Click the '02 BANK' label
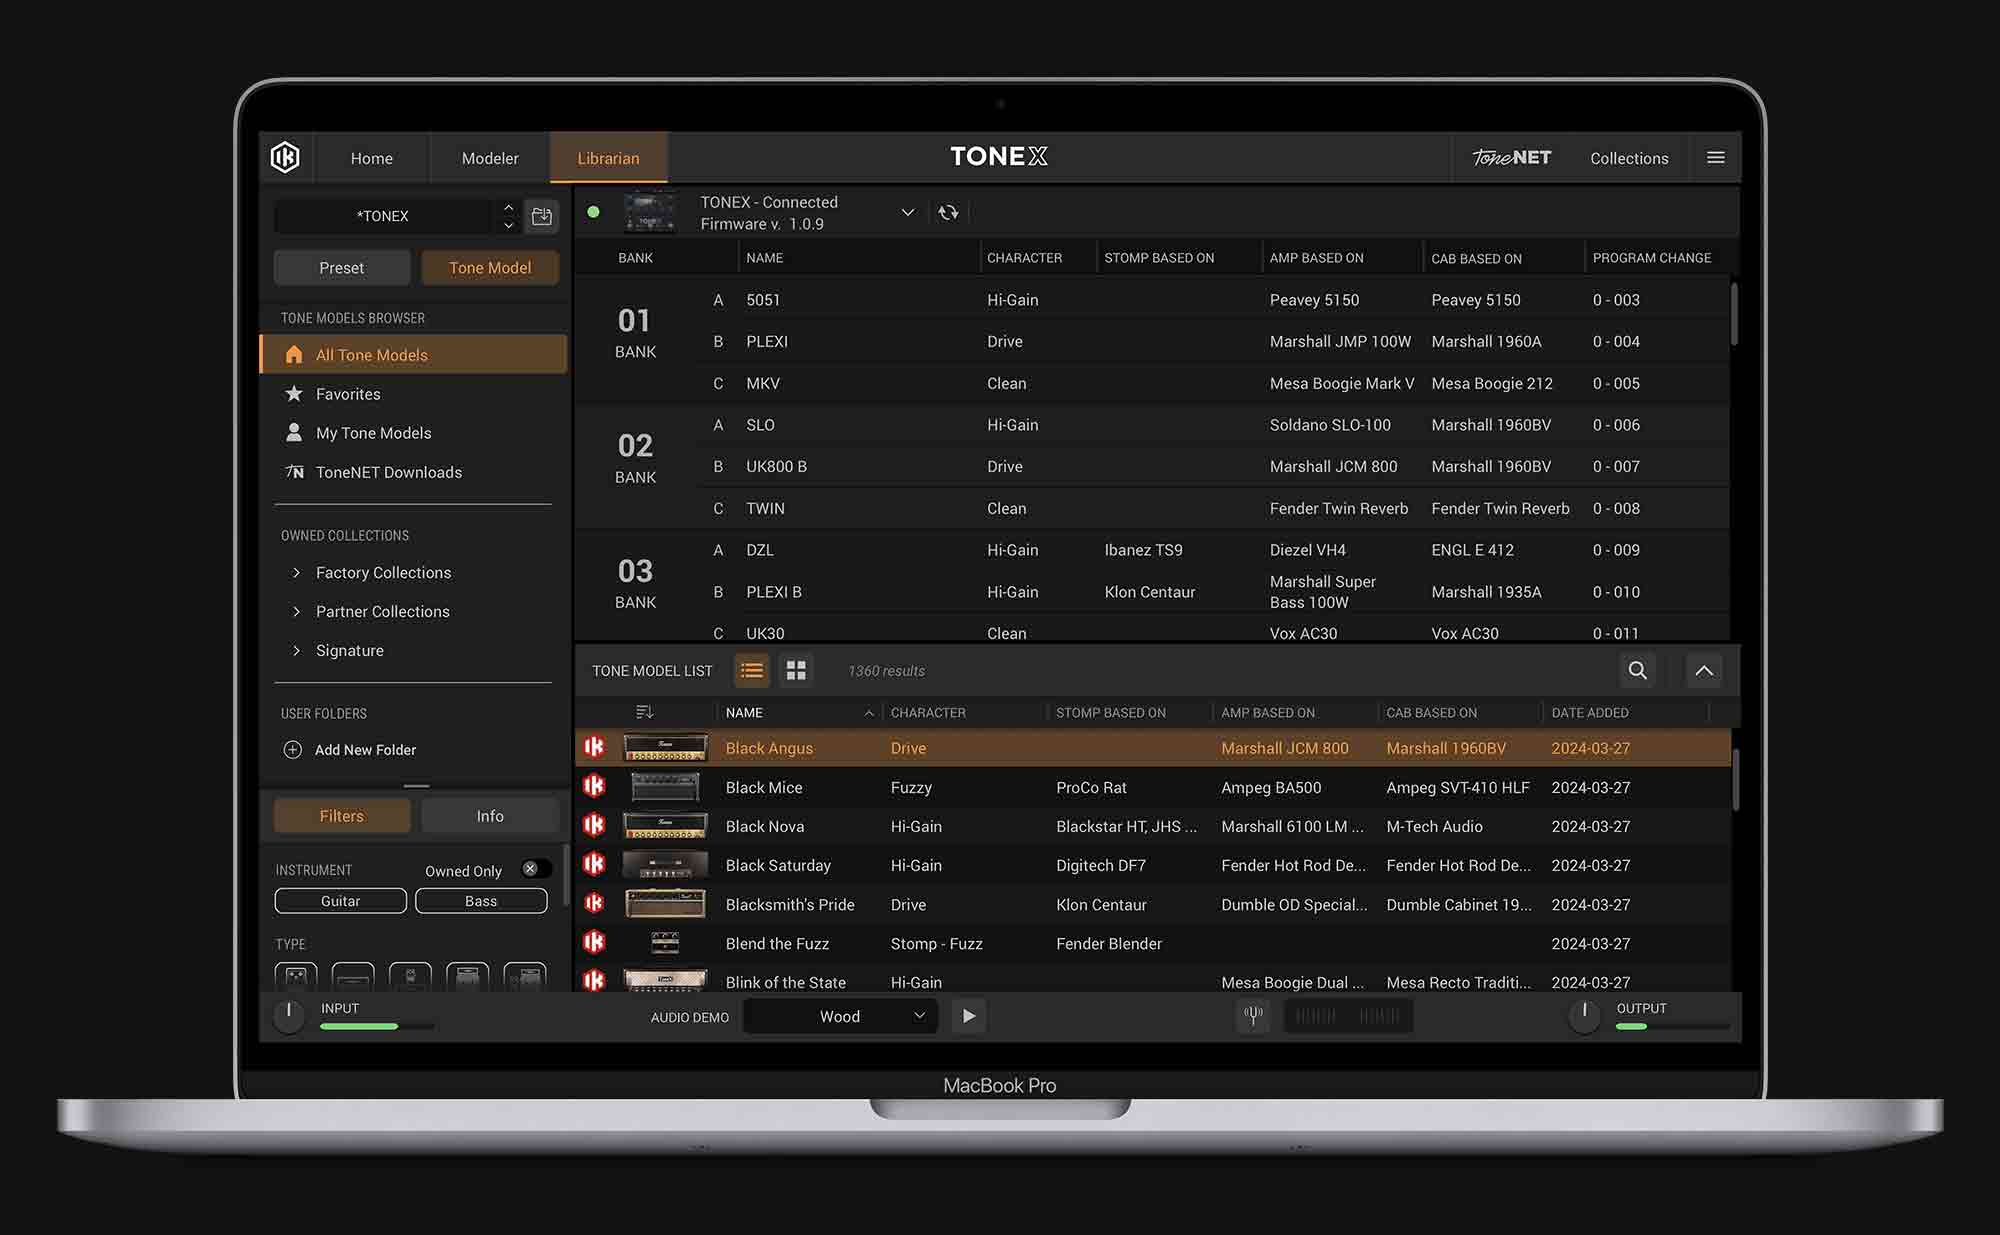2000x1235 pixels. pyautogui.click(x=635, y=458)
